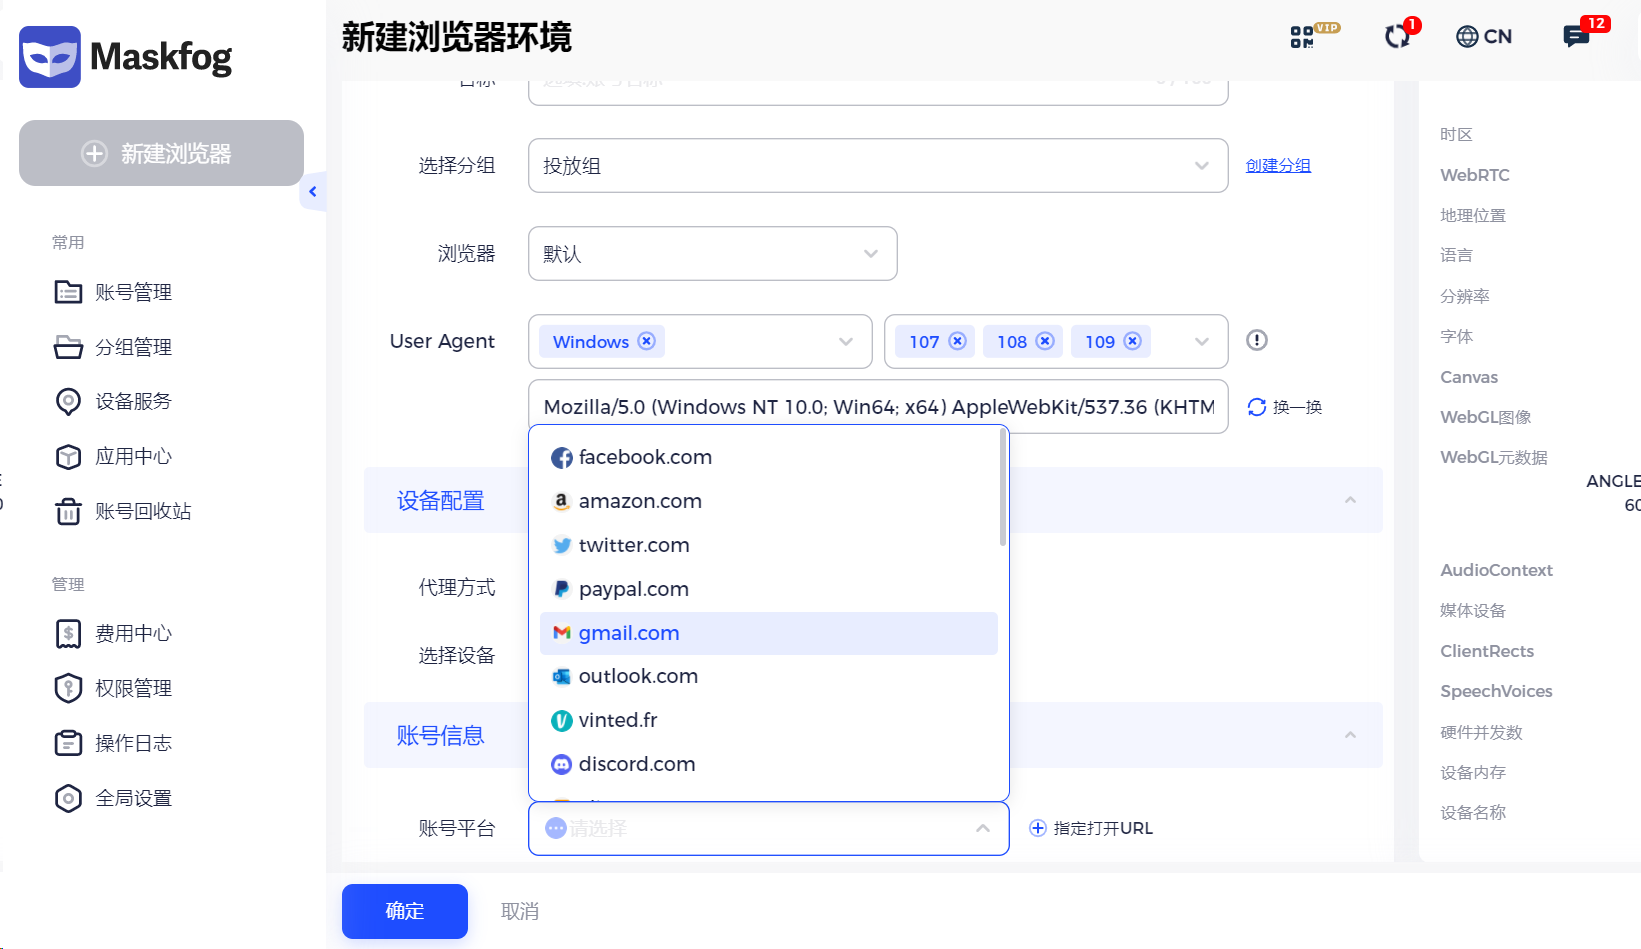This screenshot has width=1641, height=949.
Task: Collapse the 设备配置 section chevron
Action: click(x=1351, y=500)
